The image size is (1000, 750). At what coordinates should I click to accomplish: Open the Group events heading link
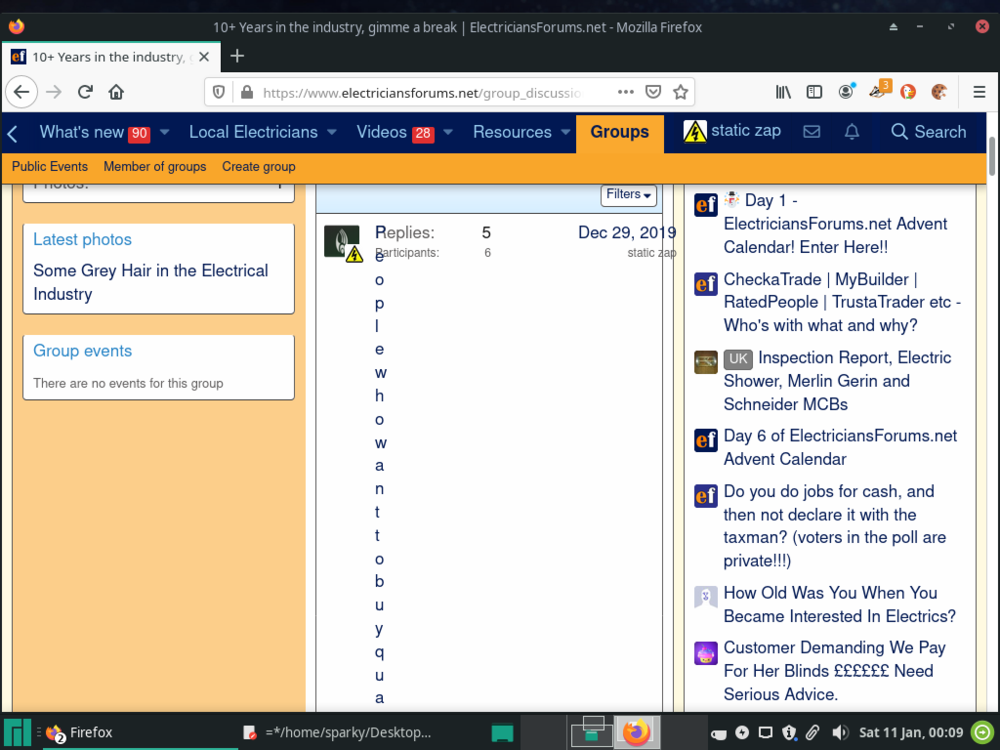click(82, 351)
